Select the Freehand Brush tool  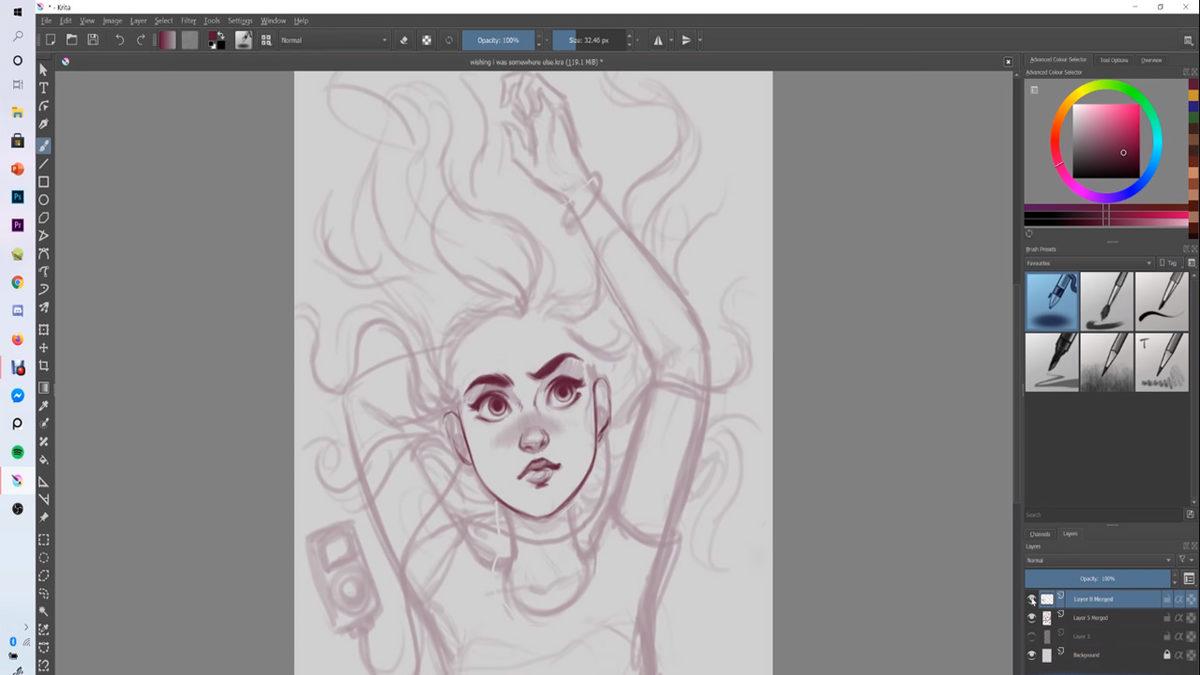coord(44,145)
